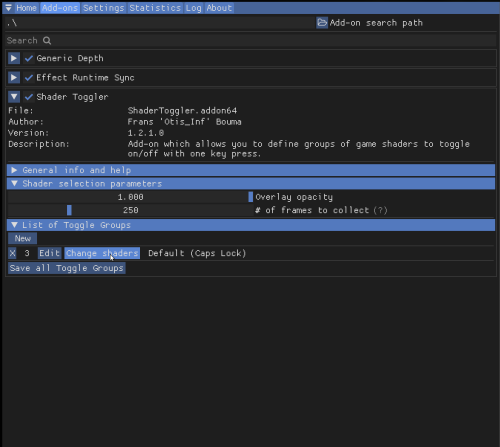500x447 pixels.
Task: Click the folder icon for Add-on search path
Action: pyautogui.click(x=322, y=23)
